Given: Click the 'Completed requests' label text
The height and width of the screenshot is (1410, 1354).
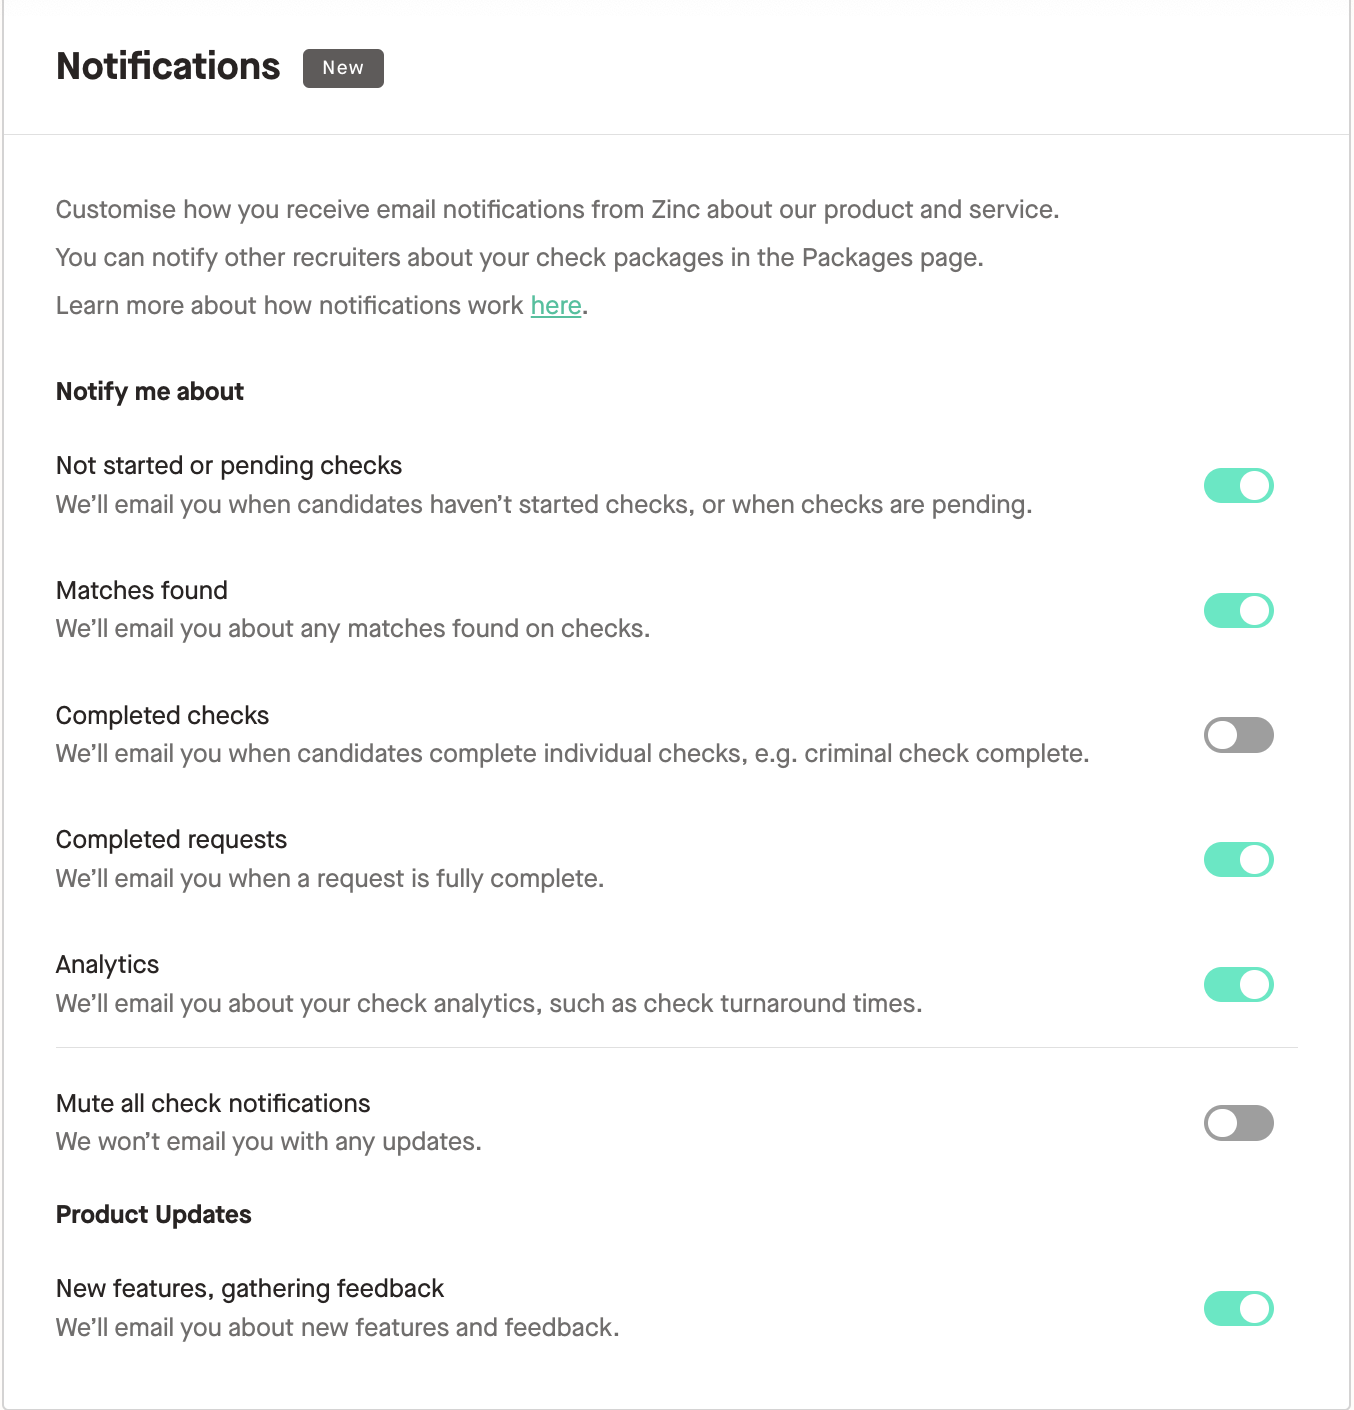Looking at the screenshot, I should tap(172, 840).
